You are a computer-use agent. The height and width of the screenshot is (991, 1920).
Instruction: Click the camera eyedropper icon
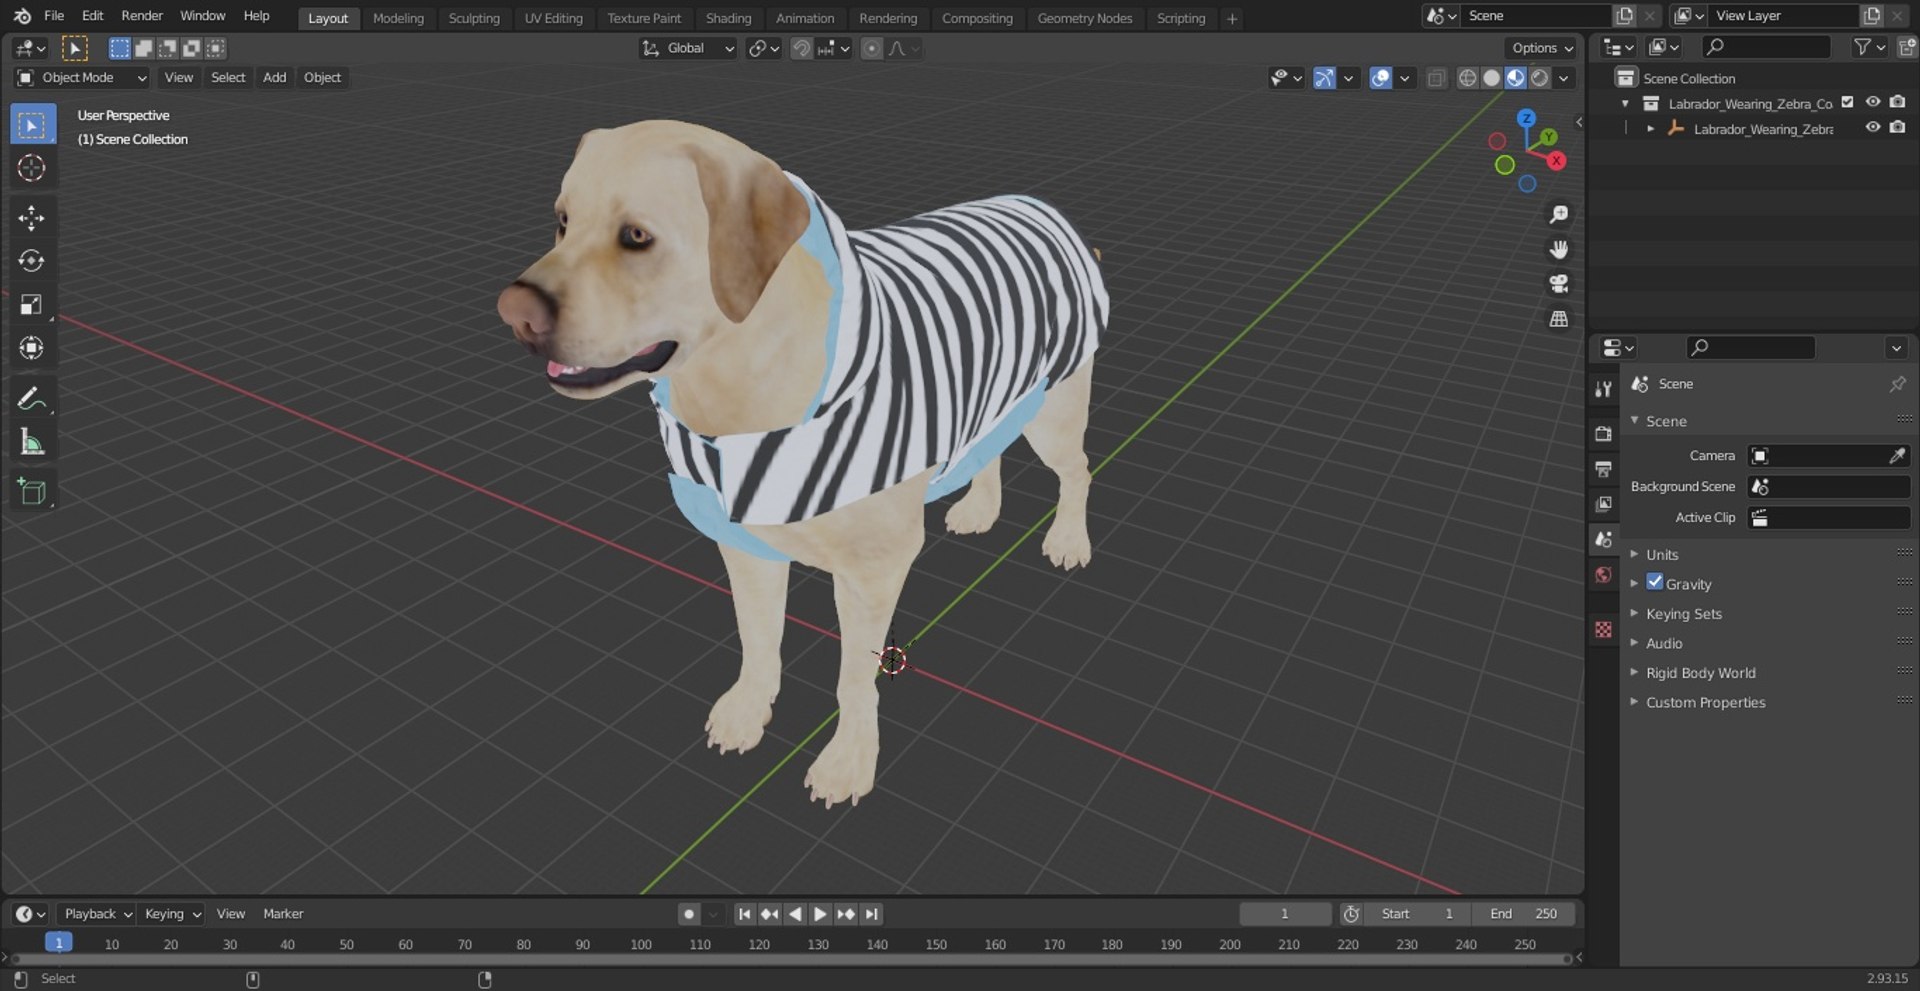click(x=1897, y=456)
